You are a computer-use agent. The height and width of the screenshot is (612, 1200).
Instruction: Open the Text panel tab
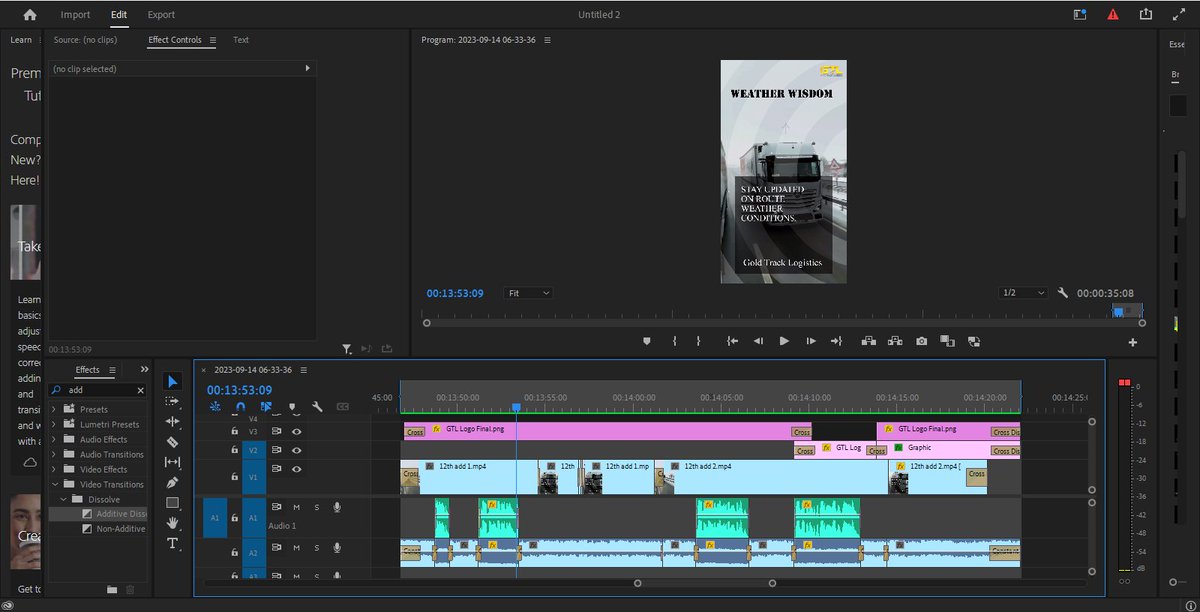241,40
